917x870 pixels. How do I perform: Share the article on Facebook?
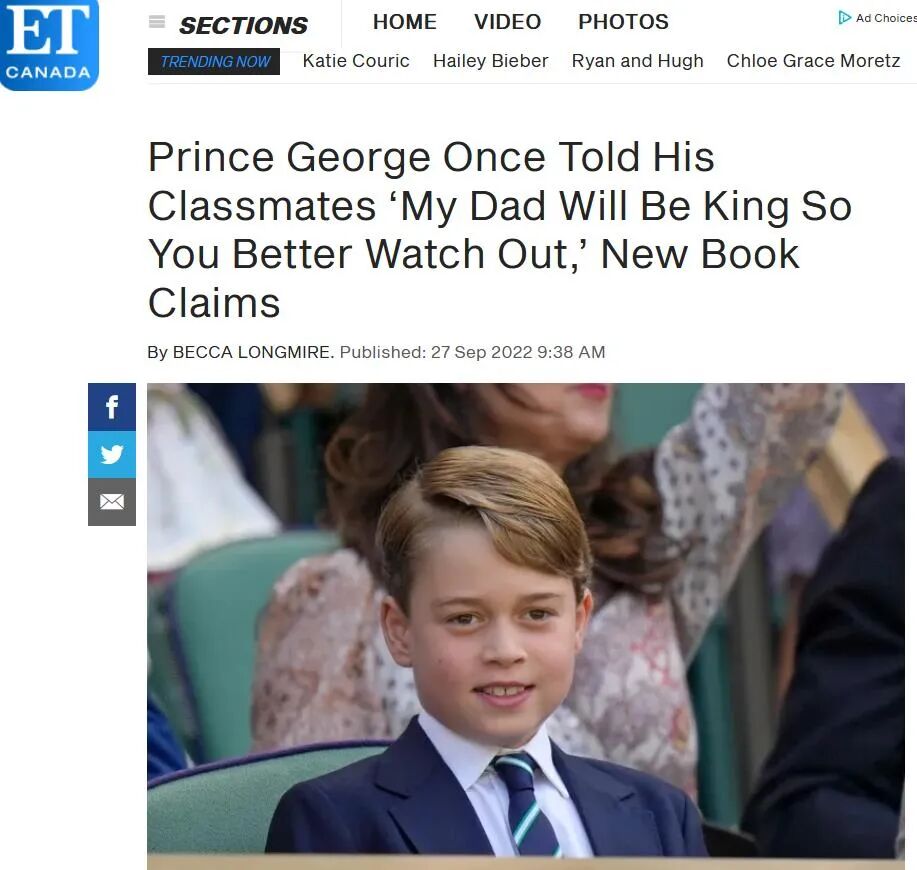point(112,407)
